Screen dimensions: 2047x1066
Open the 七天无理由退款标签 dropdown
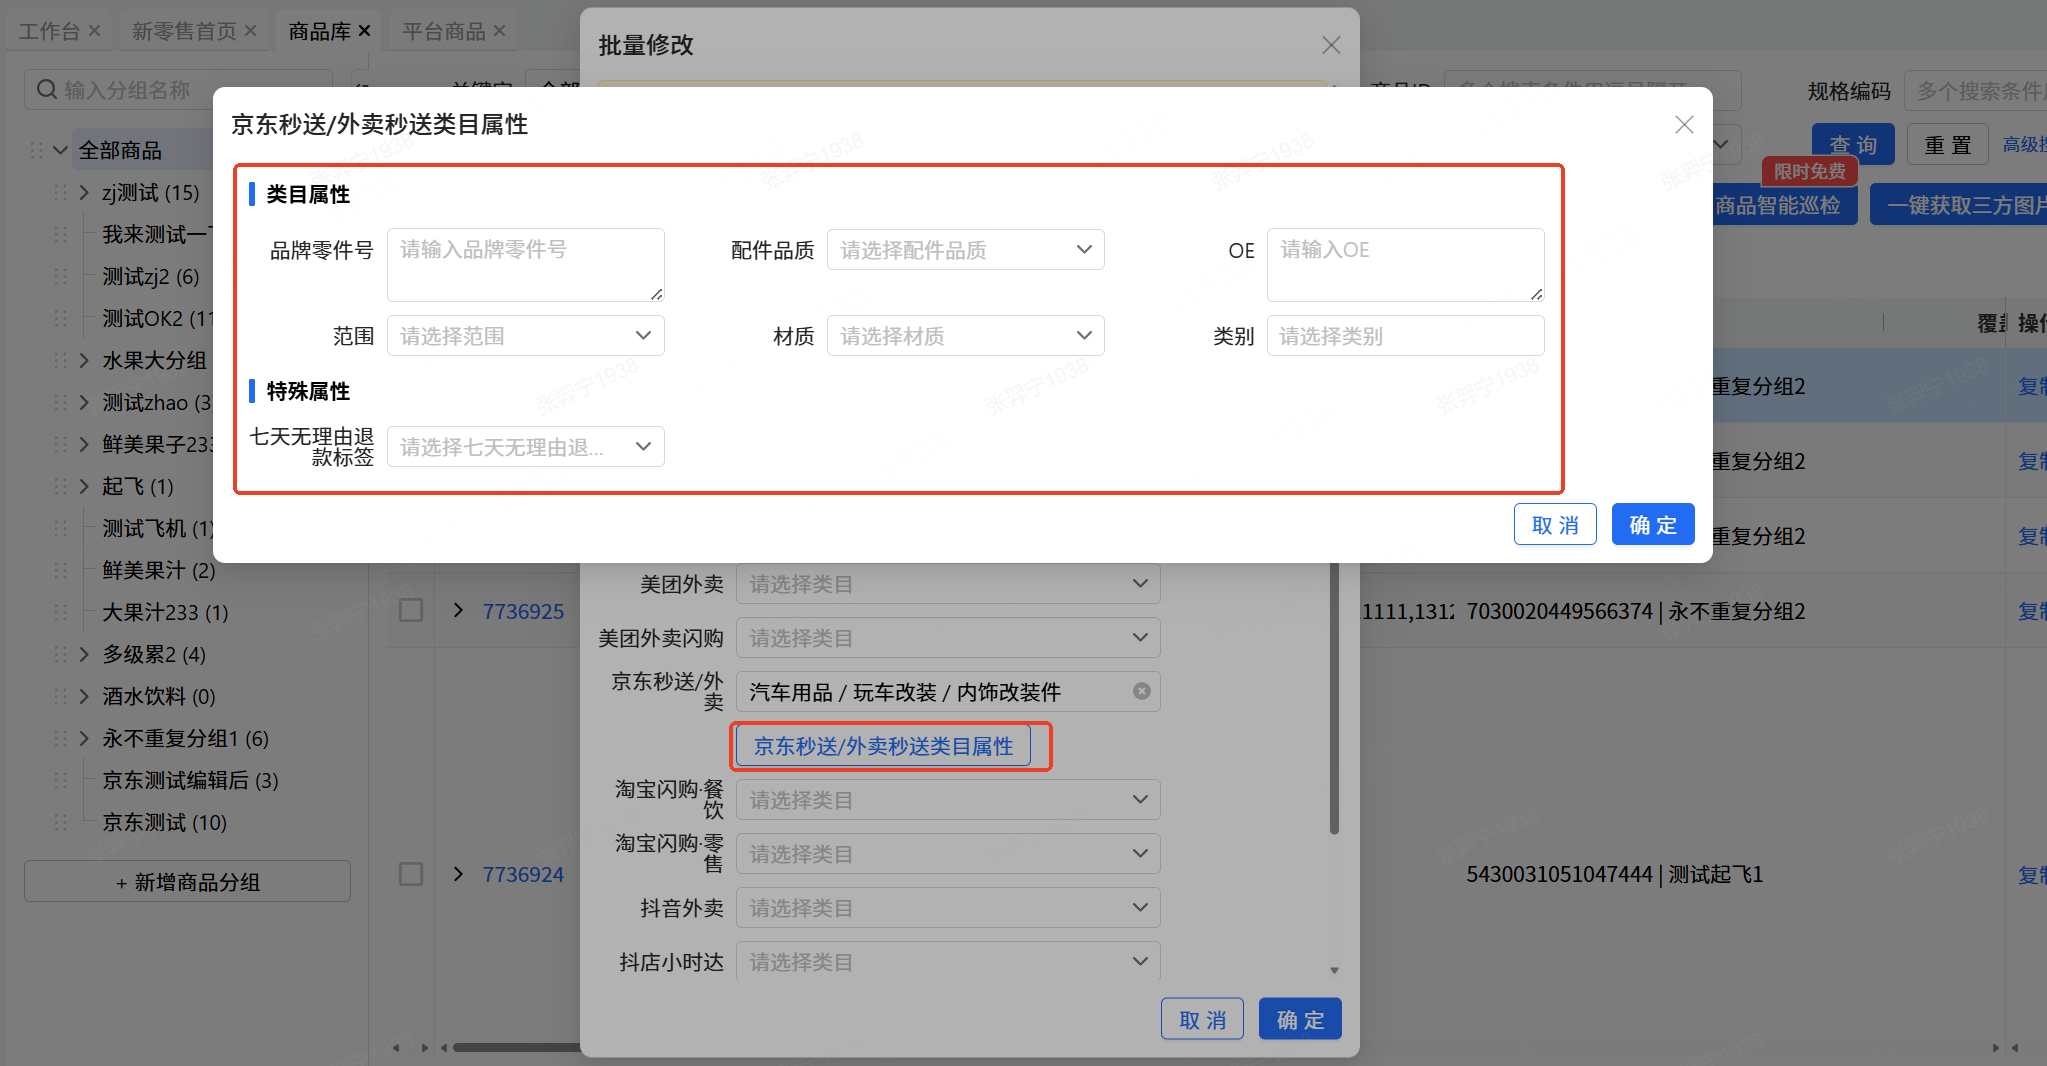(x=525, y=447)
